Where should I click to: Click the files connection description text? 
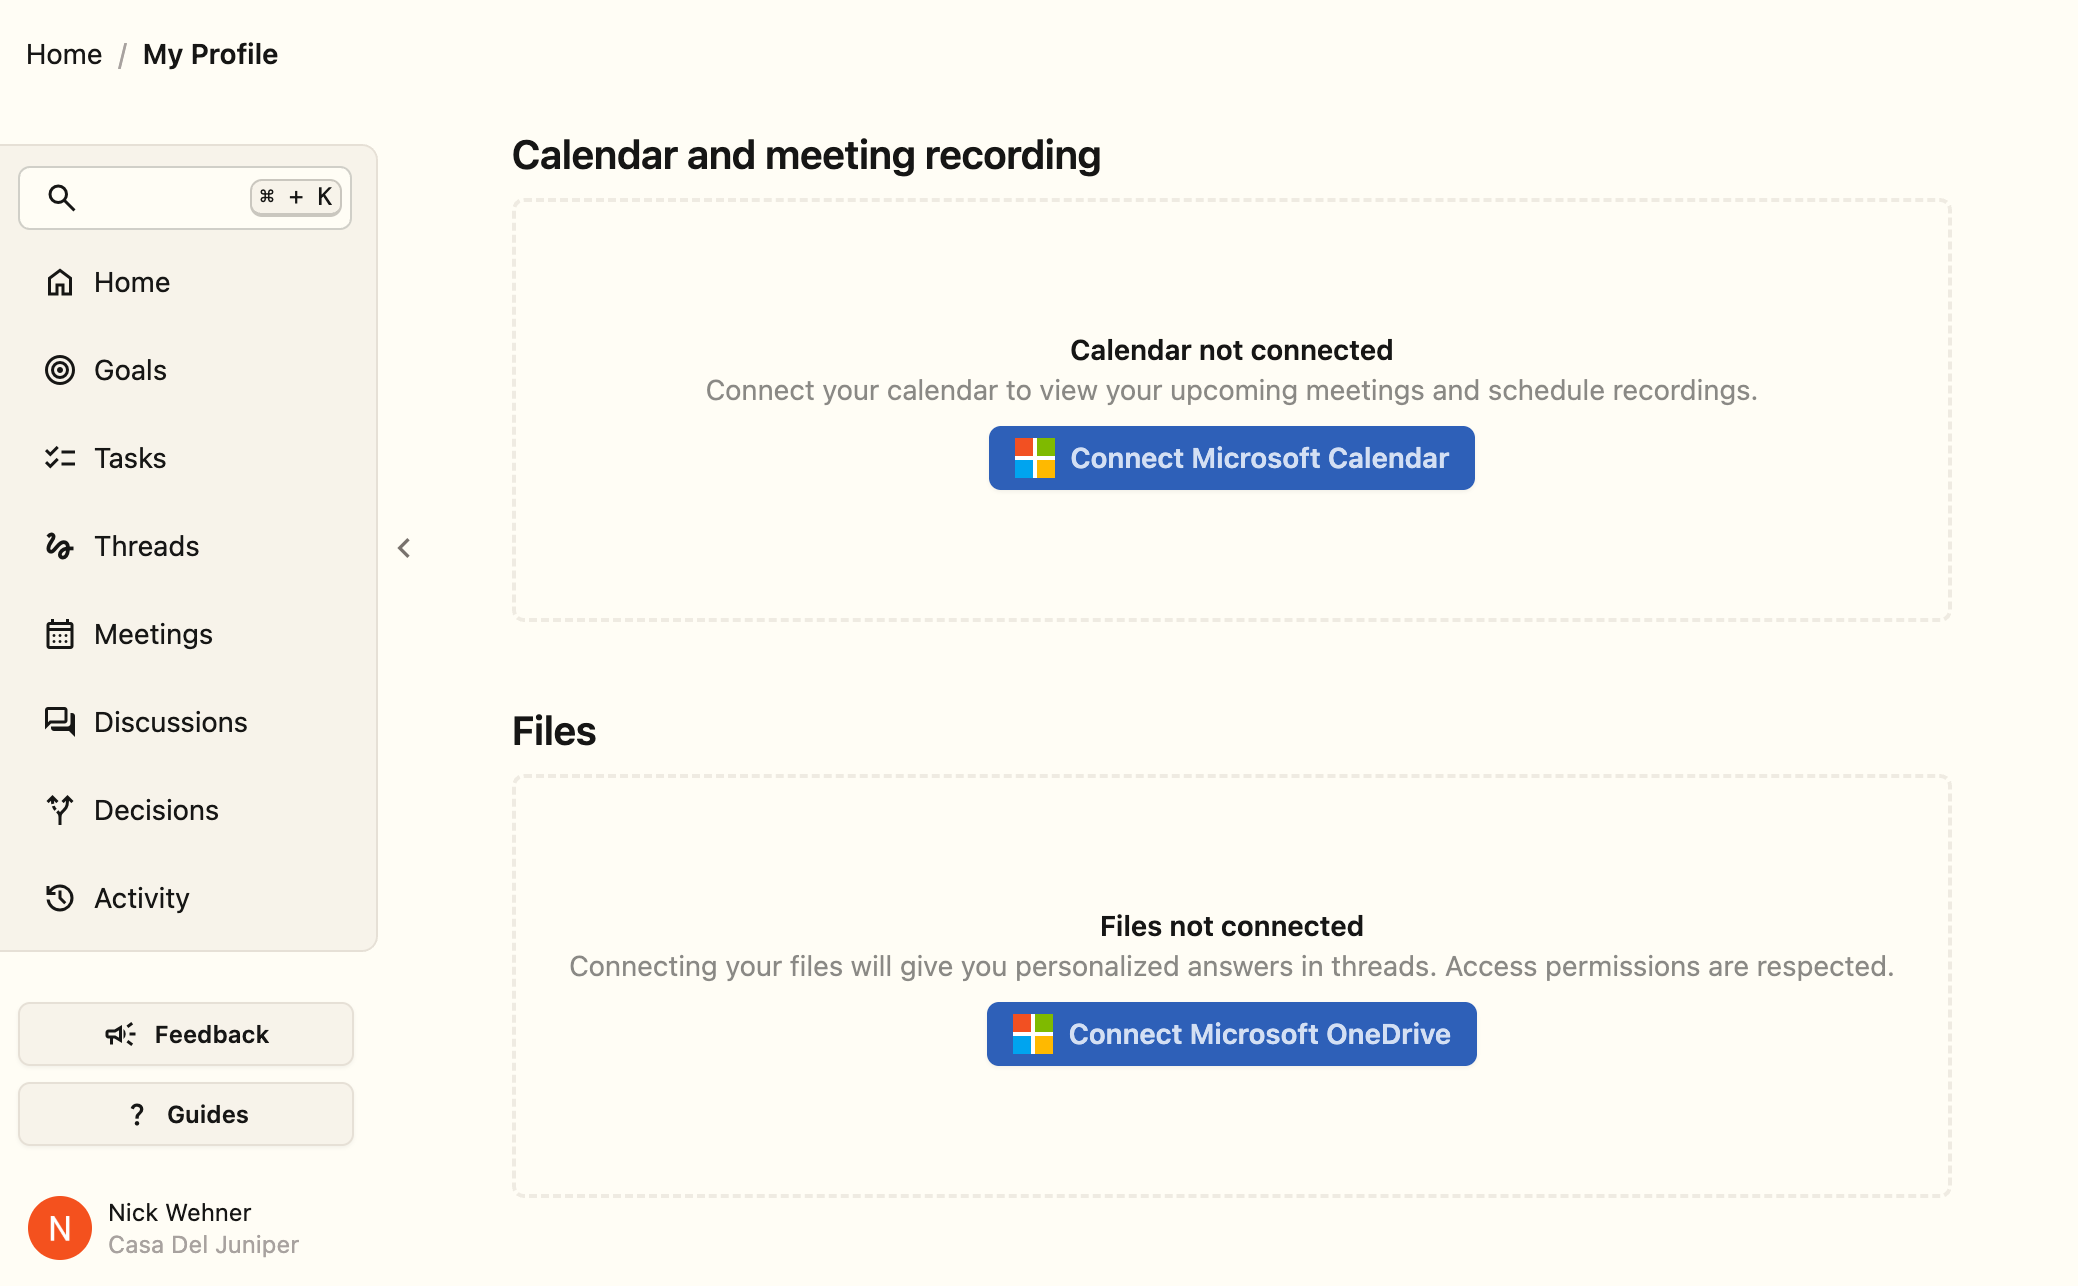(x=1232, y=966)
